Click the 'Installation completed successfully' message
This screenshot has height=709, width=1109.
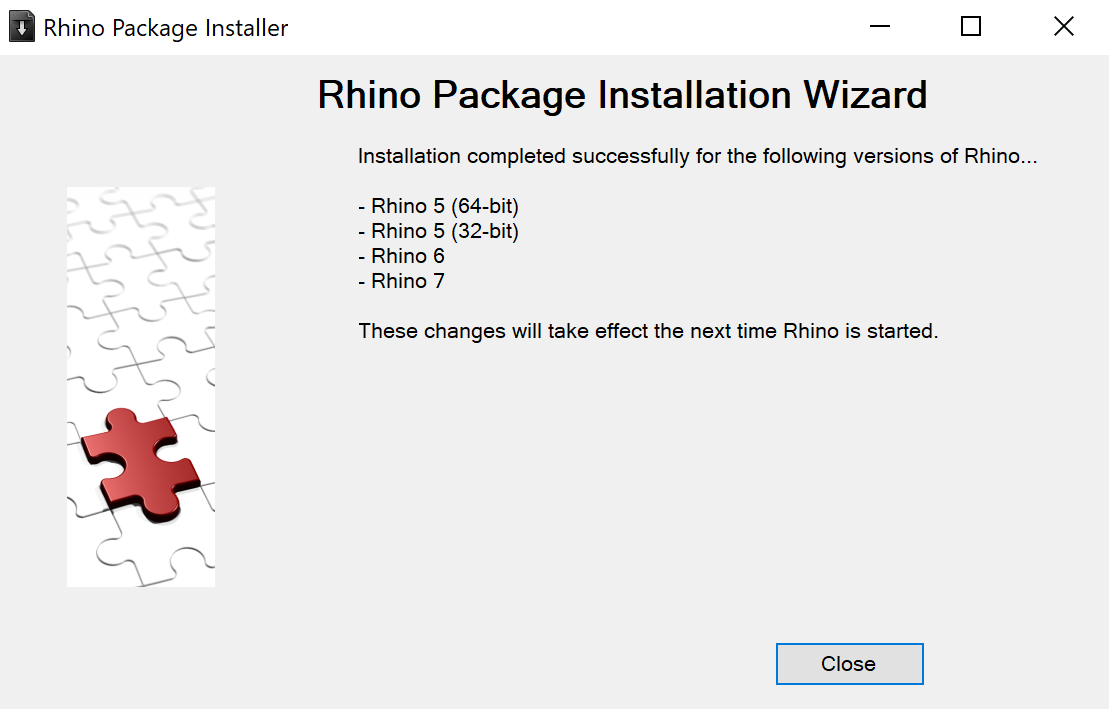coord(697,156)
